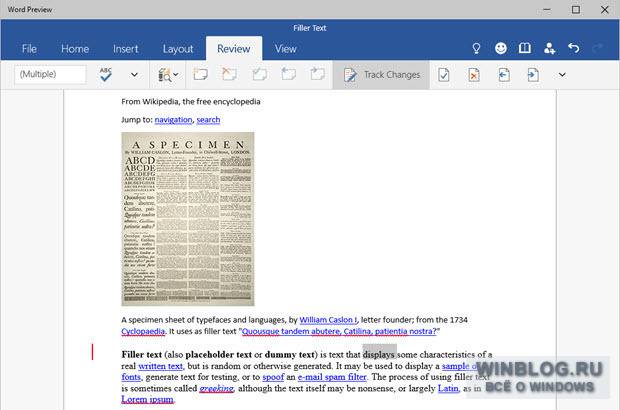Viewport: 620px width, 410px height.
Task: Click the A Specimen typeface image
Action: pyautogui.click(x=188, y=219)
